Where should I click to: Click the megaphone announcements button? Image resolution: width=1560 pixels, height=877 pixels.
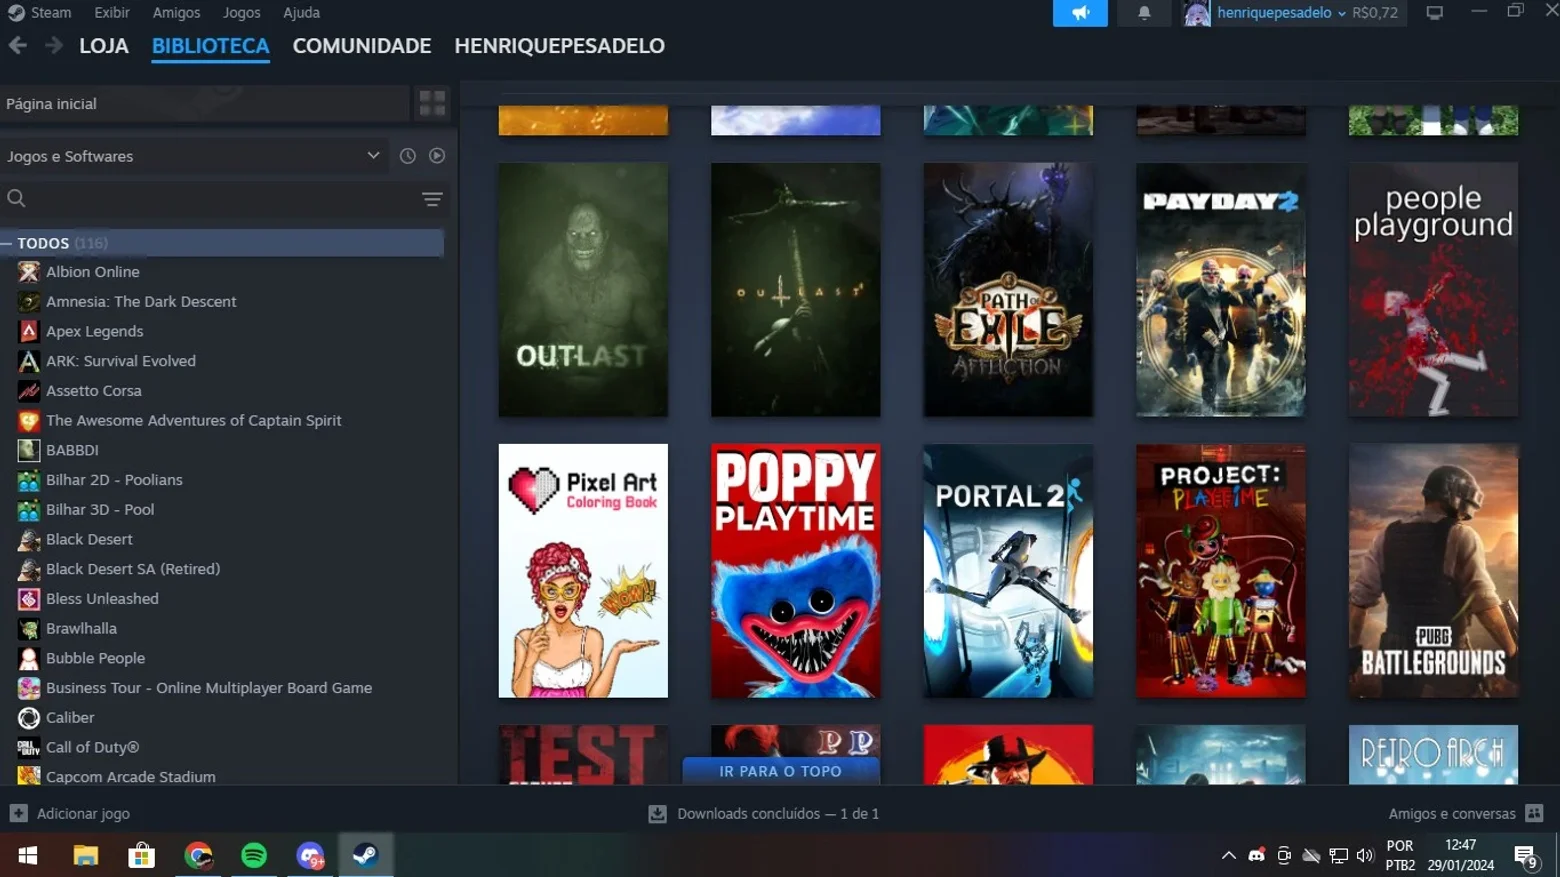click(1080, 13)
